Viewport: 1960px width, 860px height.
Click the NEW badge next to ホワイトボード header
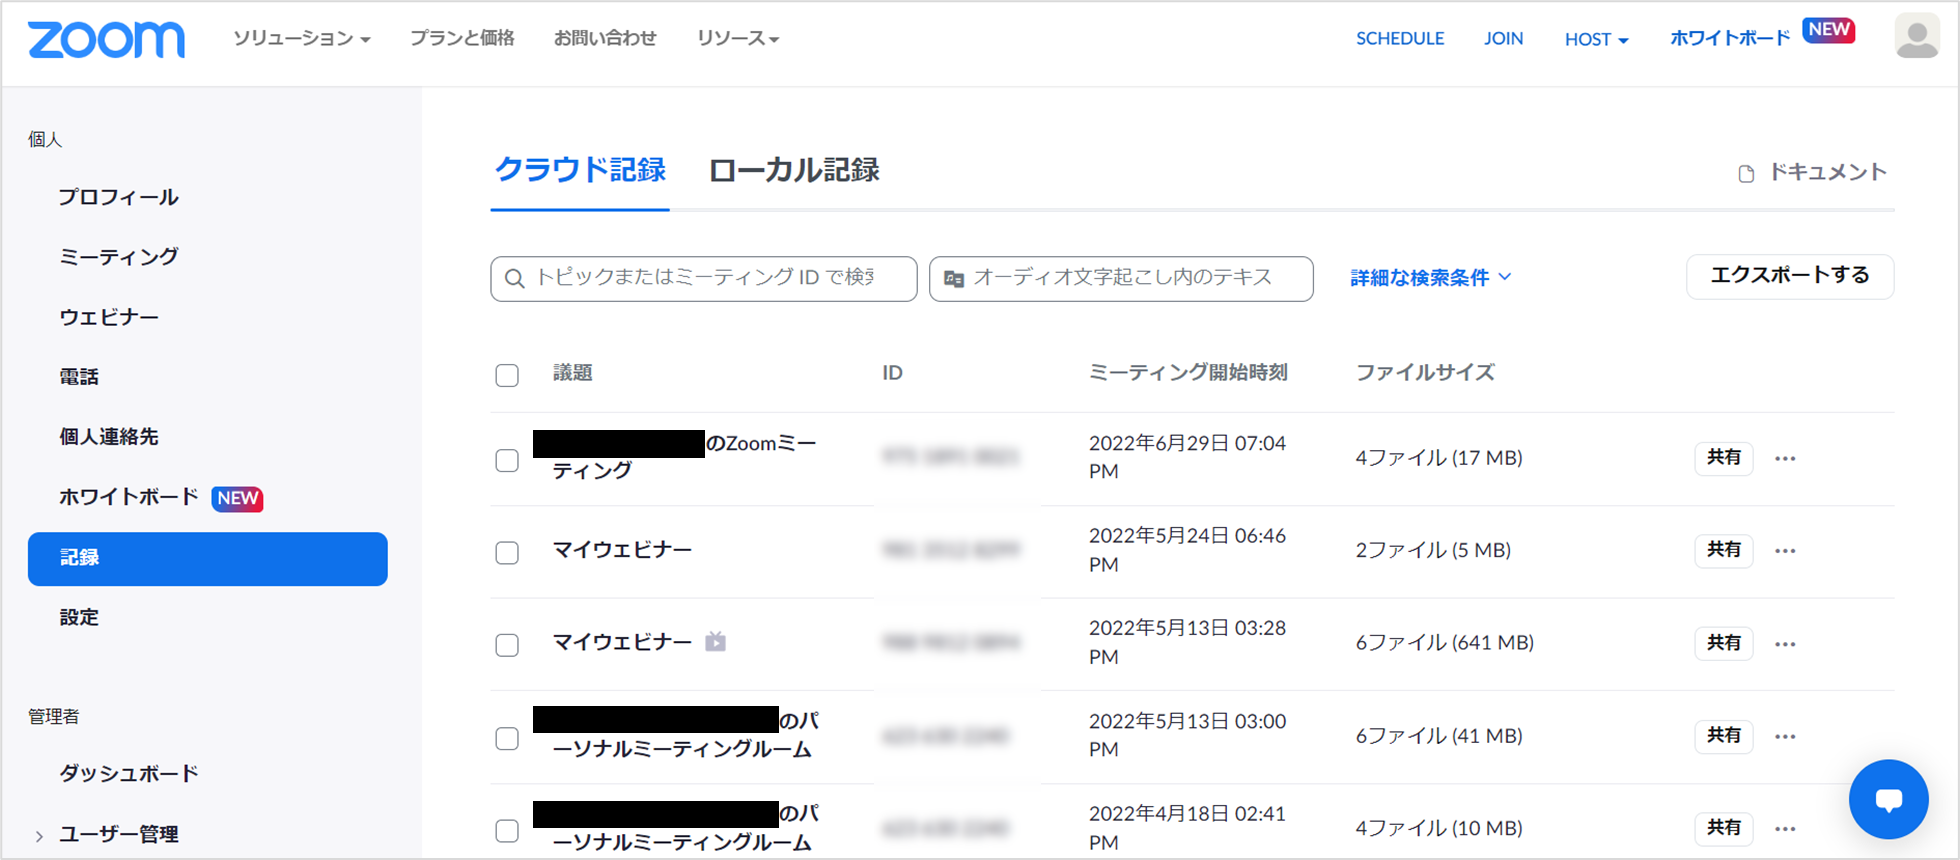click(1829, 30)
